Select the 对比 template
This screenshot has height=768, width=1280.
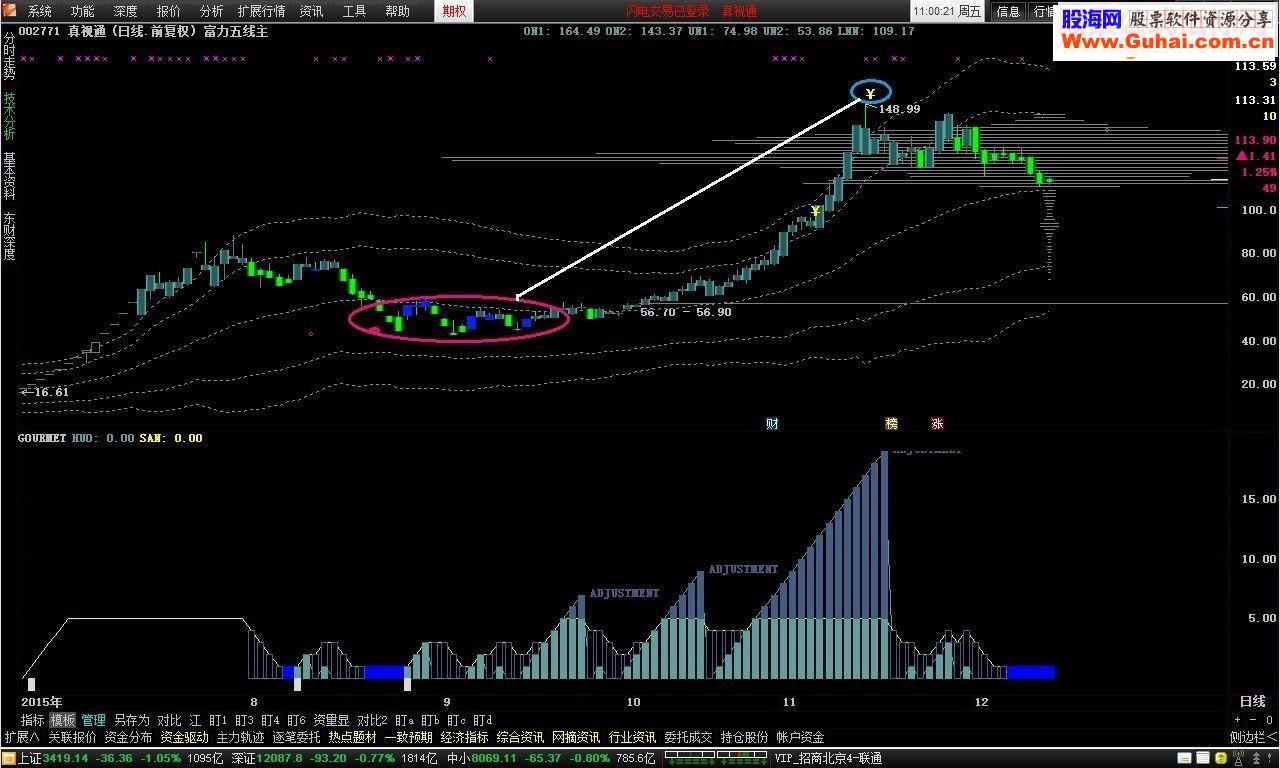click(170, 720)
